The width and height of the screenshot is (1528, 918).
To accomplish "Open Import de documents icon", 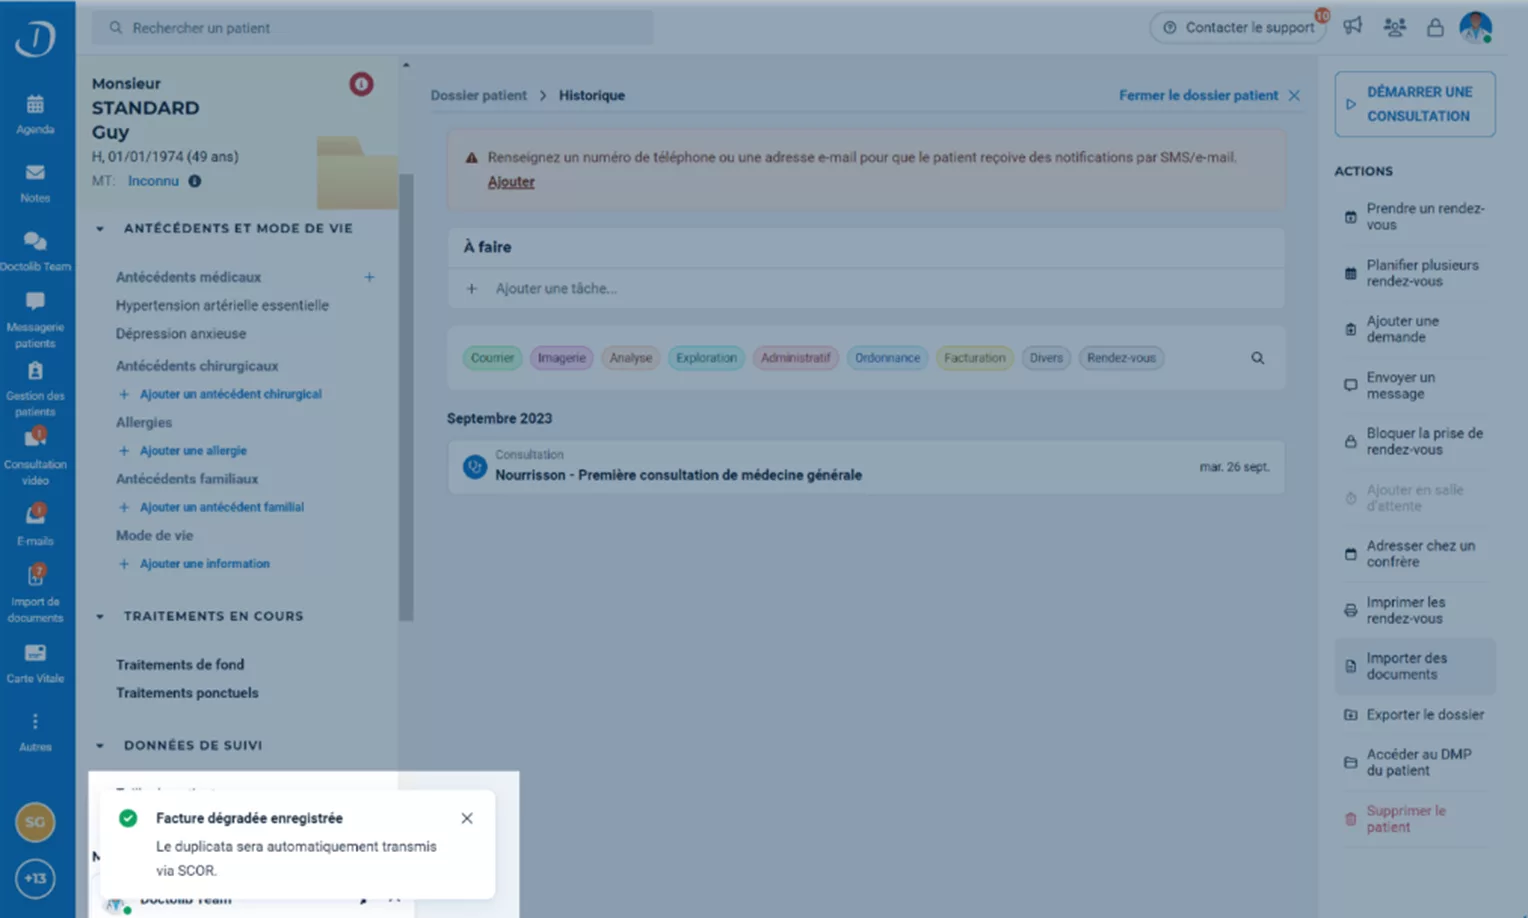I will tap(35, 577).
